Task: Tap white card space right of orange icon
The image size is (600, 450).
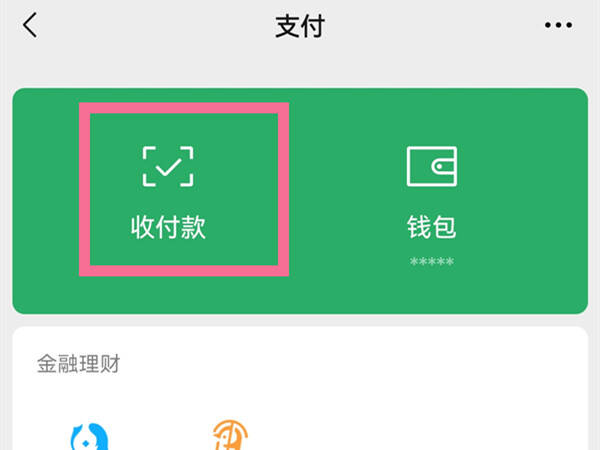Action: click(x=421, y=432)
